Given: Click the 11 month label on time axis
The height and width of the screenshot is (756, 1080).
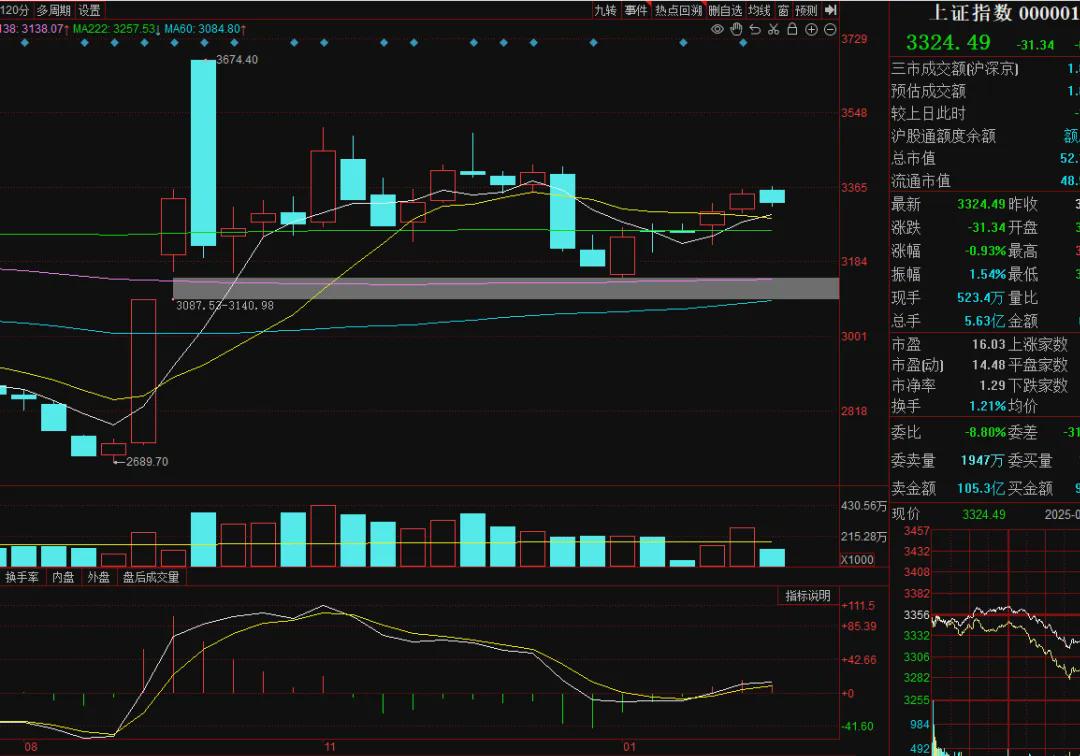Looking at the screenshot, I should pyautogui.click(x=330, y=747).
